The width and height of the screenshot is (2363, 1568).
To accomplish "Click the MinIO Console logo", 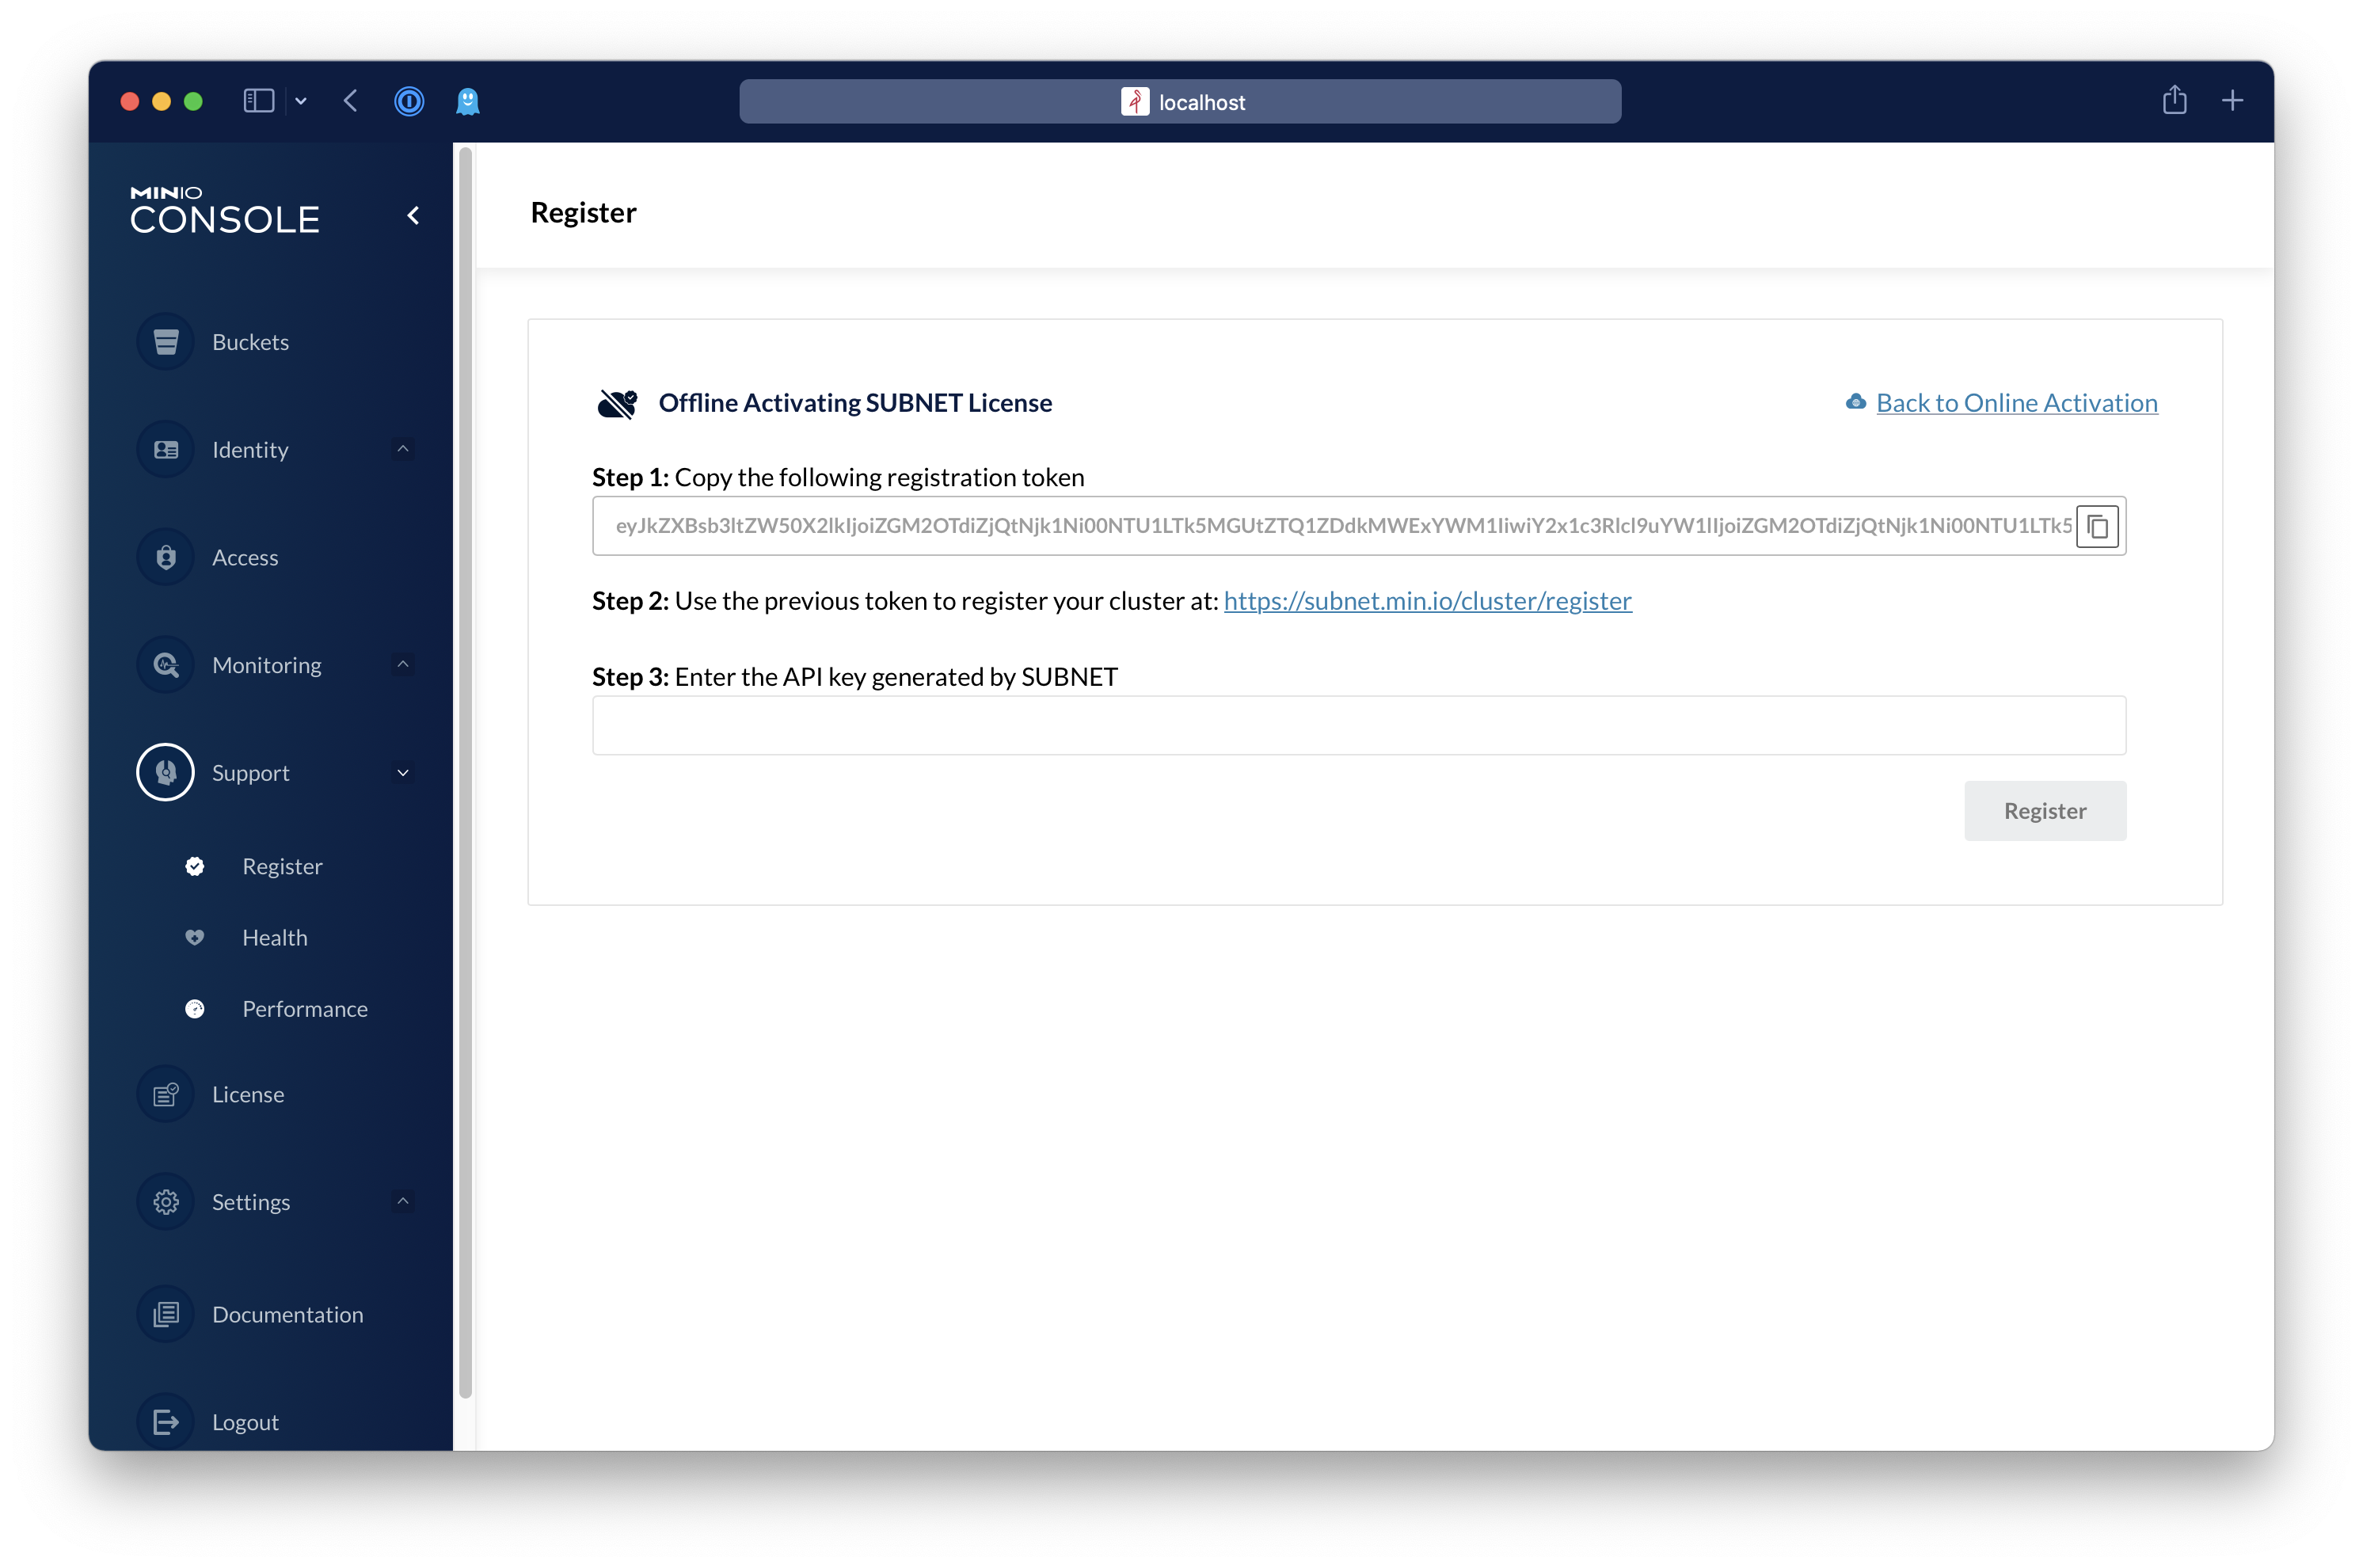I will pyautogui.click(x=225, y=210).
